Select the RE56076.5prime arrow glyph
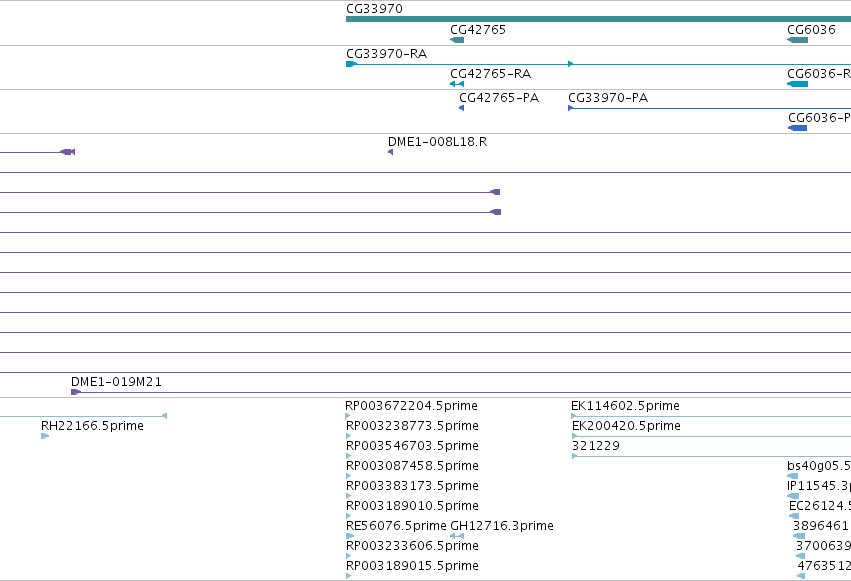The height and width of the screenshot is (581, 851). pos(350,536)
